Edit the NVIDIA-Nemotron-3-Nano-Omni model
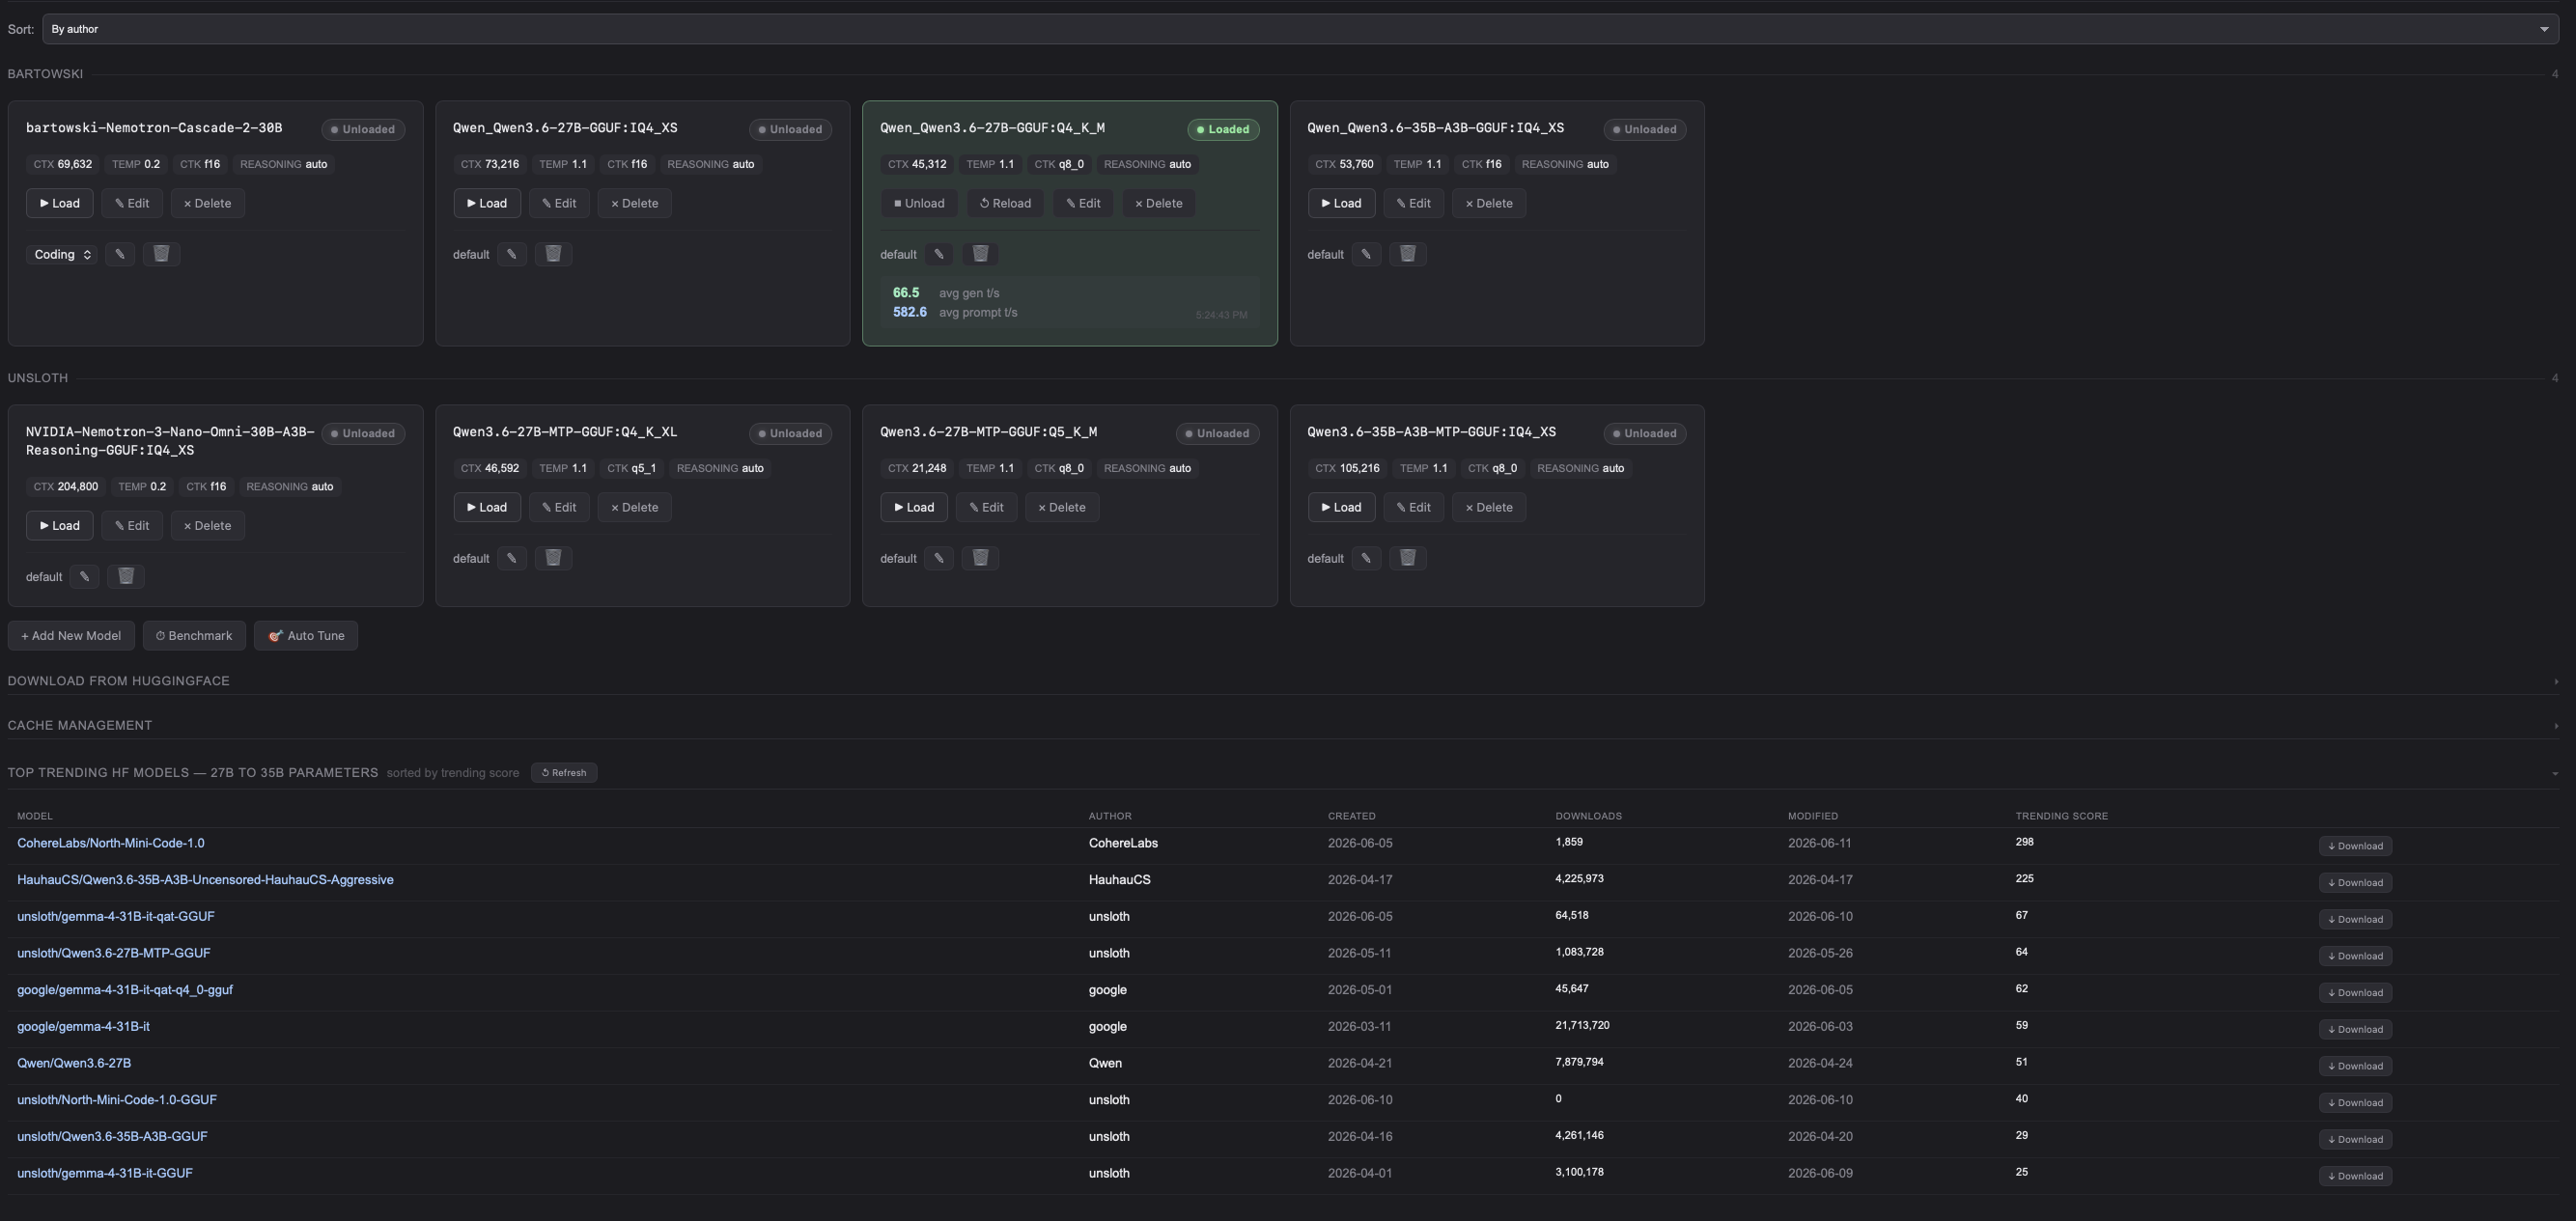The width and height of the screenshot is (2576, 1221). point(132,525)
